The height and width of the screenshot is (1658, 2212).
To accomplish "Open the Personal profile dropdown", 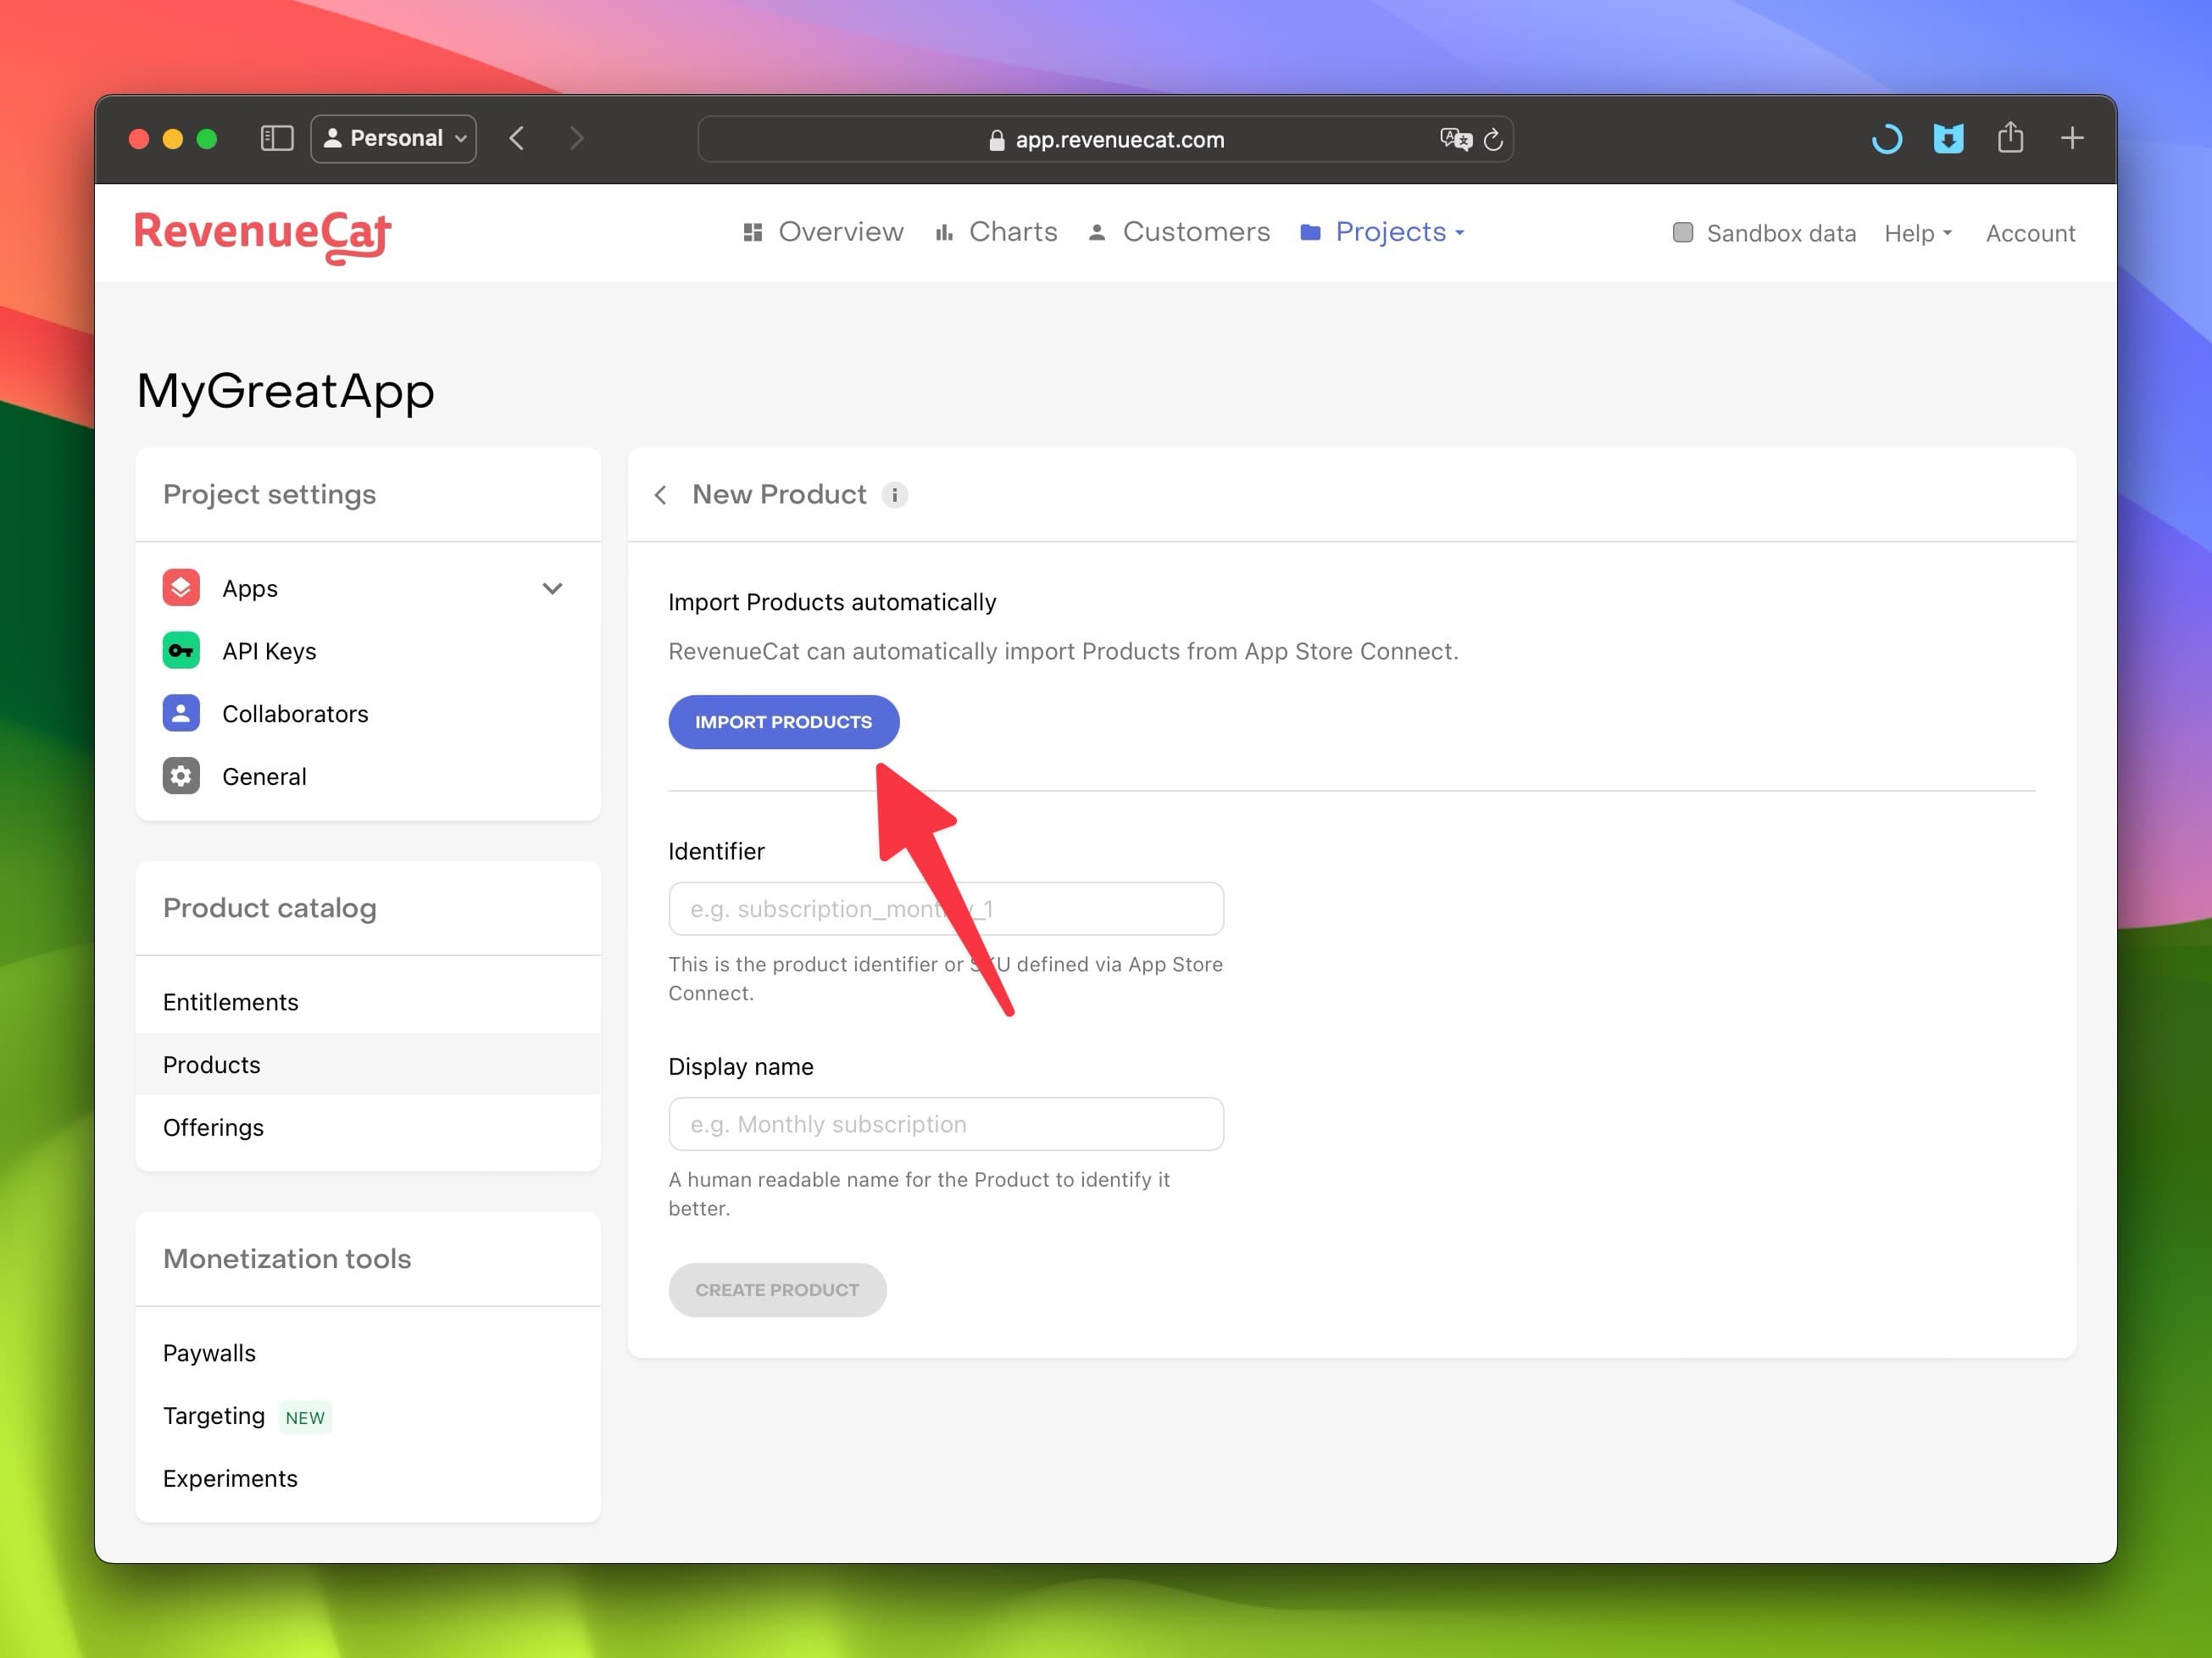I will click(x=394, y=138).
